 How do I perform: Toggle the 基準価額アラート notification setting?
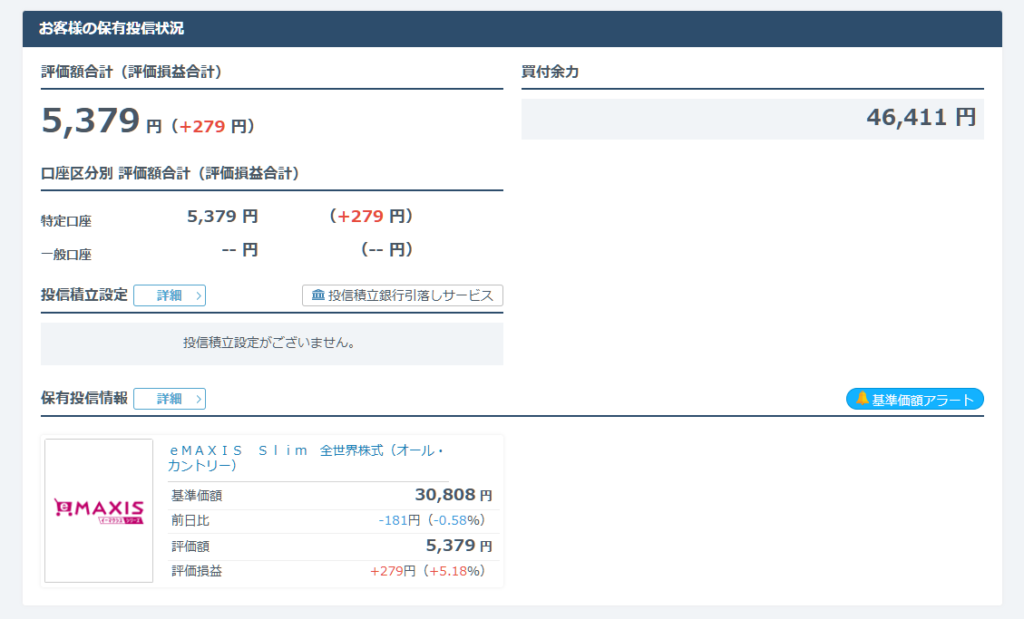914,398
